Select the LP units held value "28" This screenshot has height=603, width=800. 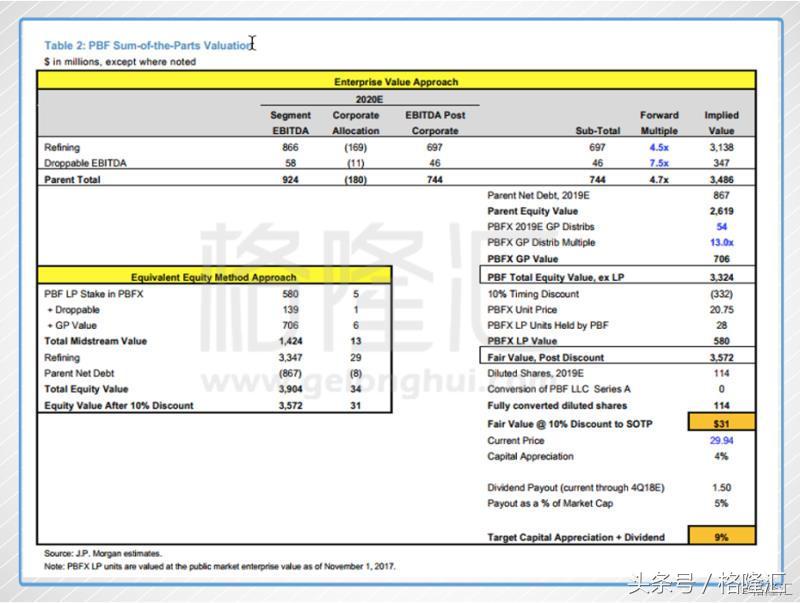[x=721, y=325]
